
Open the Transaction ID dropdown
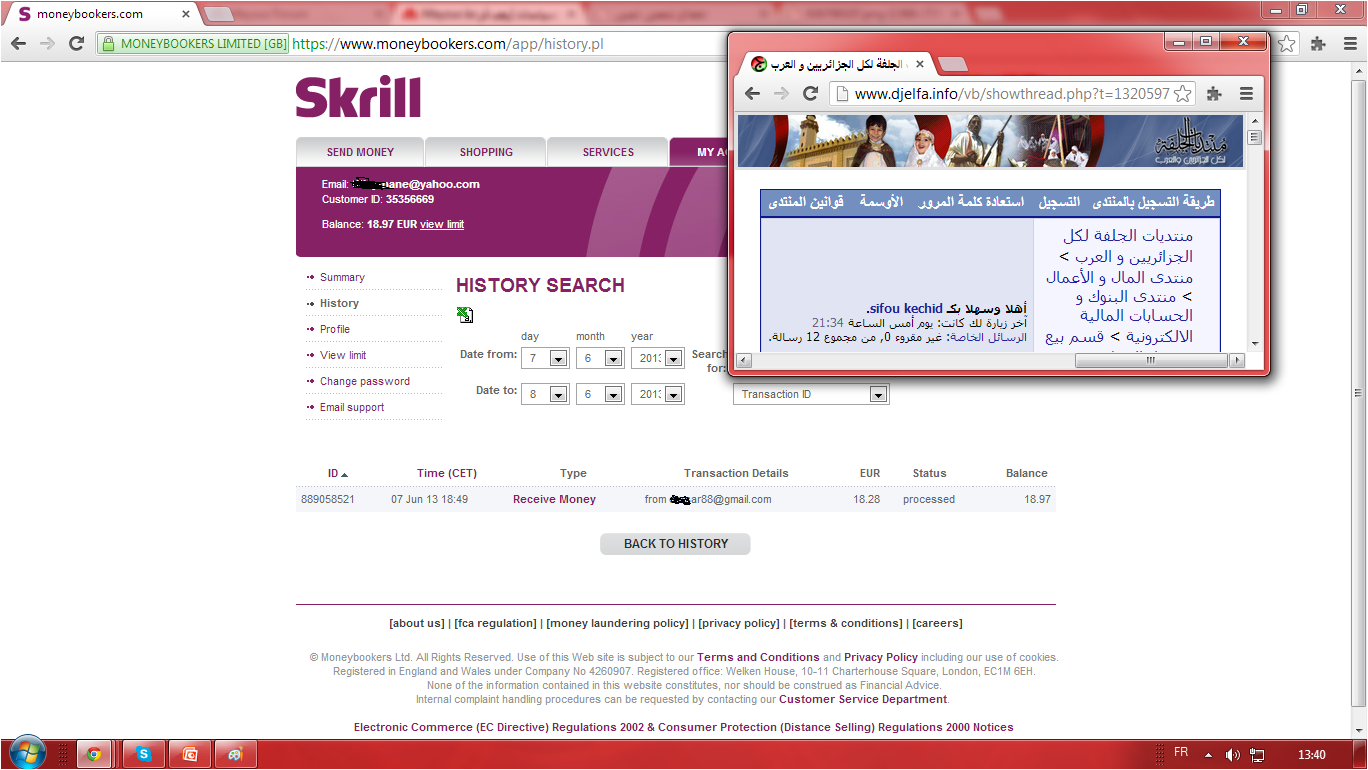coord(811,394)
